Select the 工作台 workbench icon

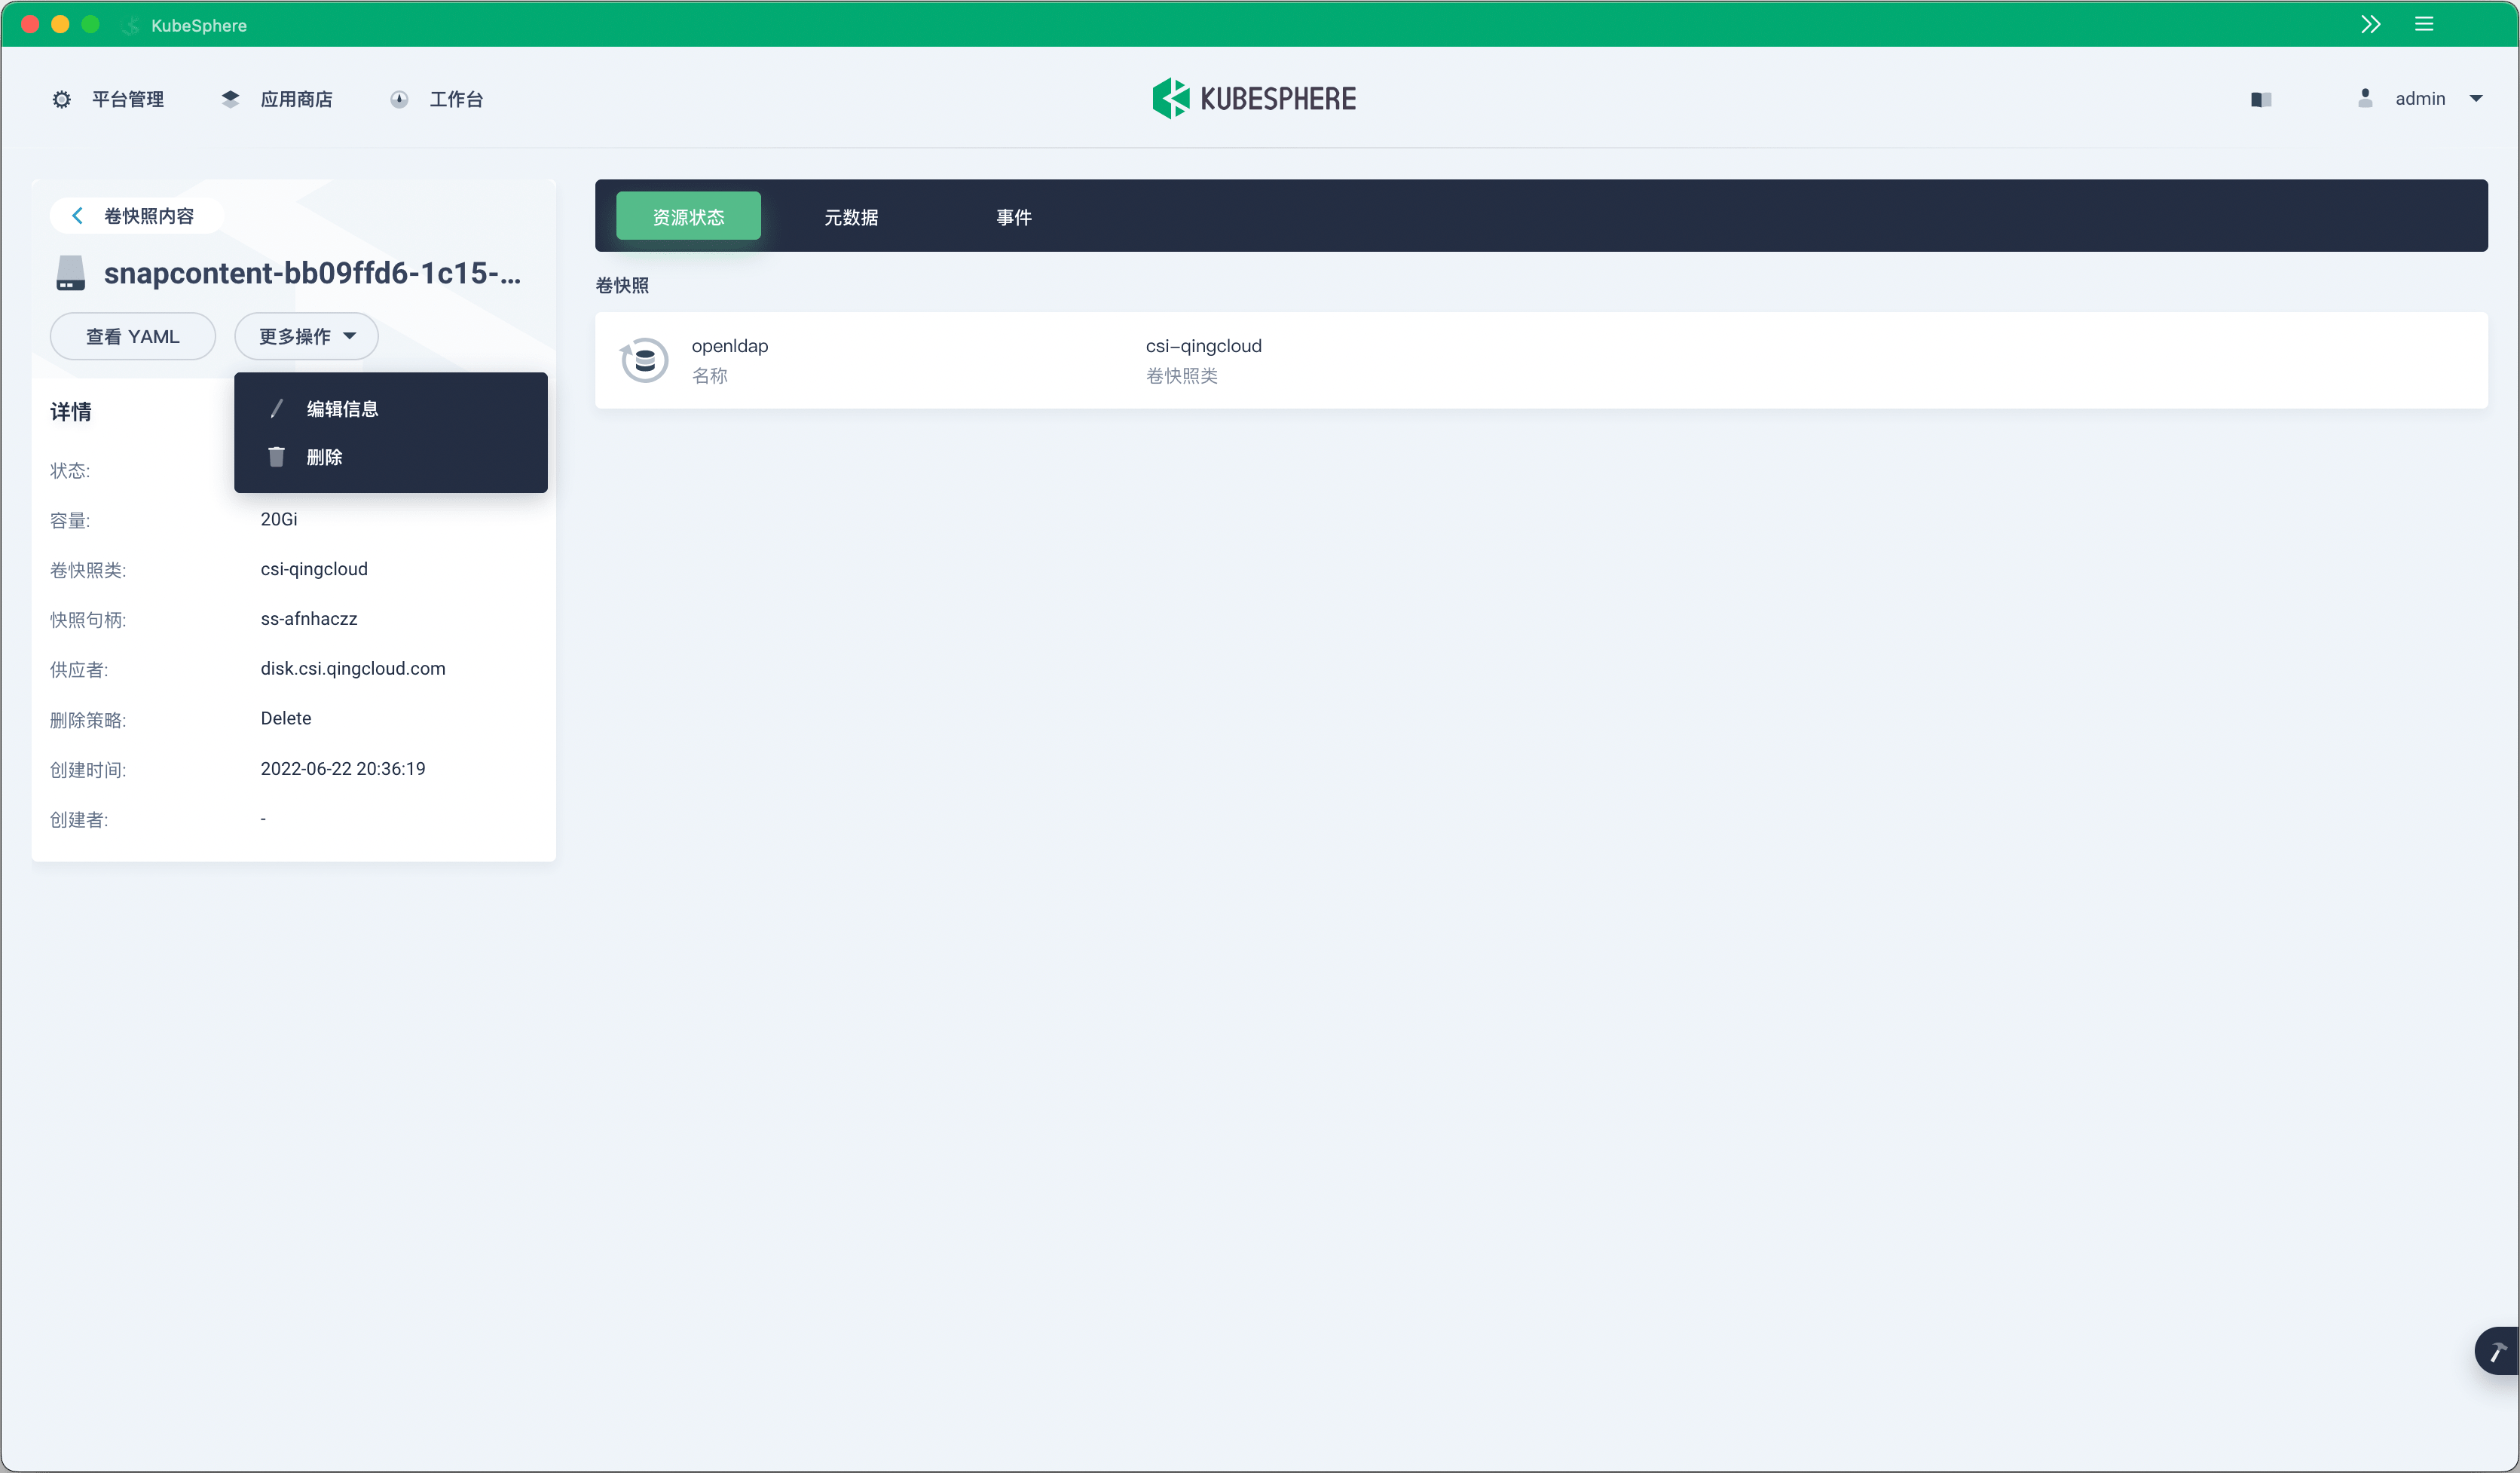coord(399,98)
